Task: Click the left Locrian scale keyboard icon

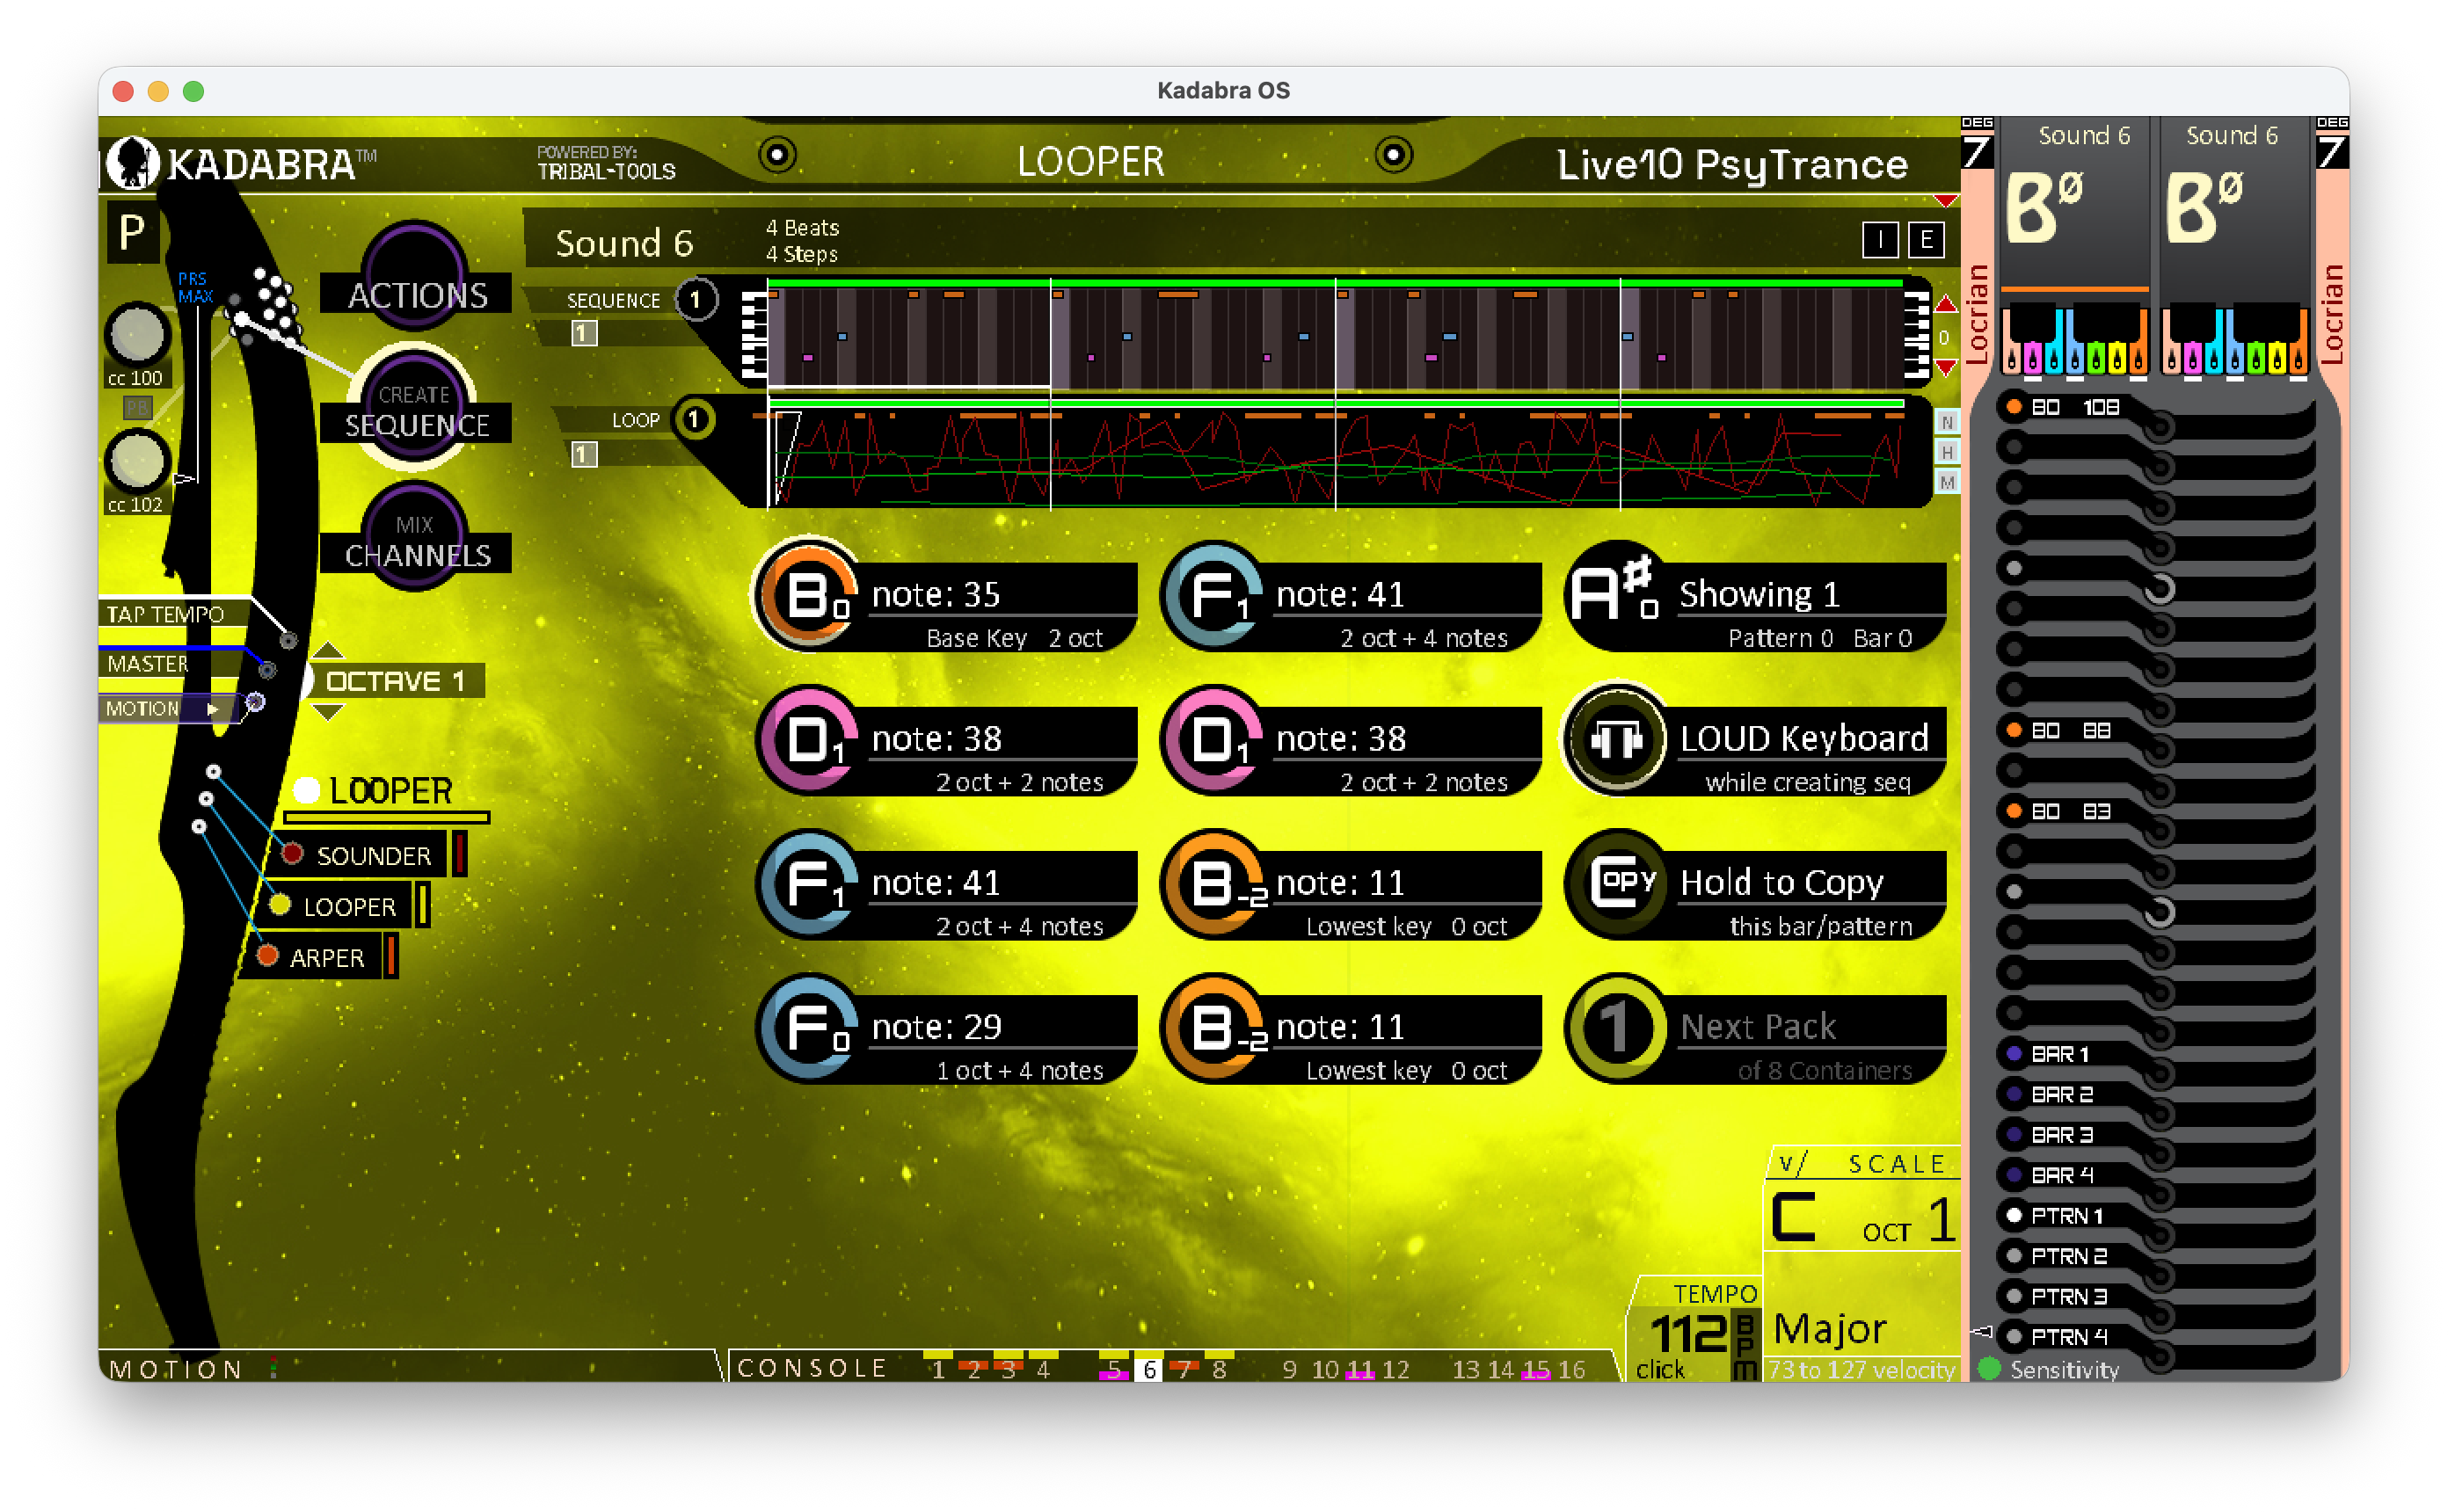Action: [x=2074, y=340]
